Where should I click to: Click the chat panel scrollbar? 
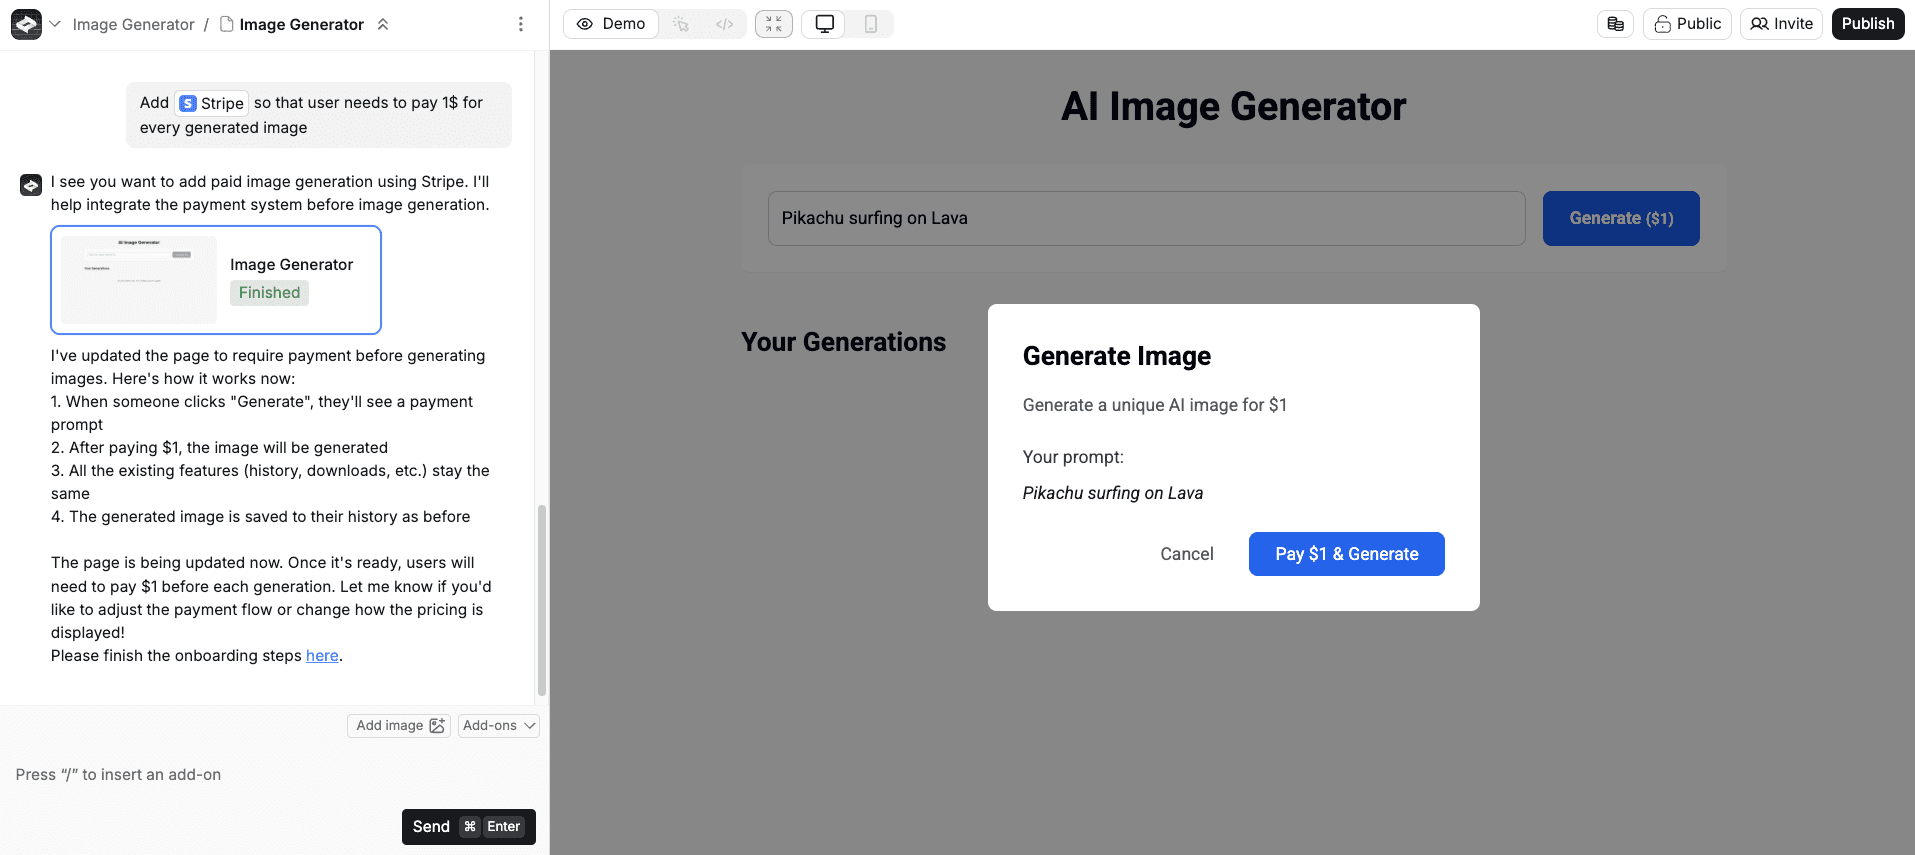pos(542,598)
